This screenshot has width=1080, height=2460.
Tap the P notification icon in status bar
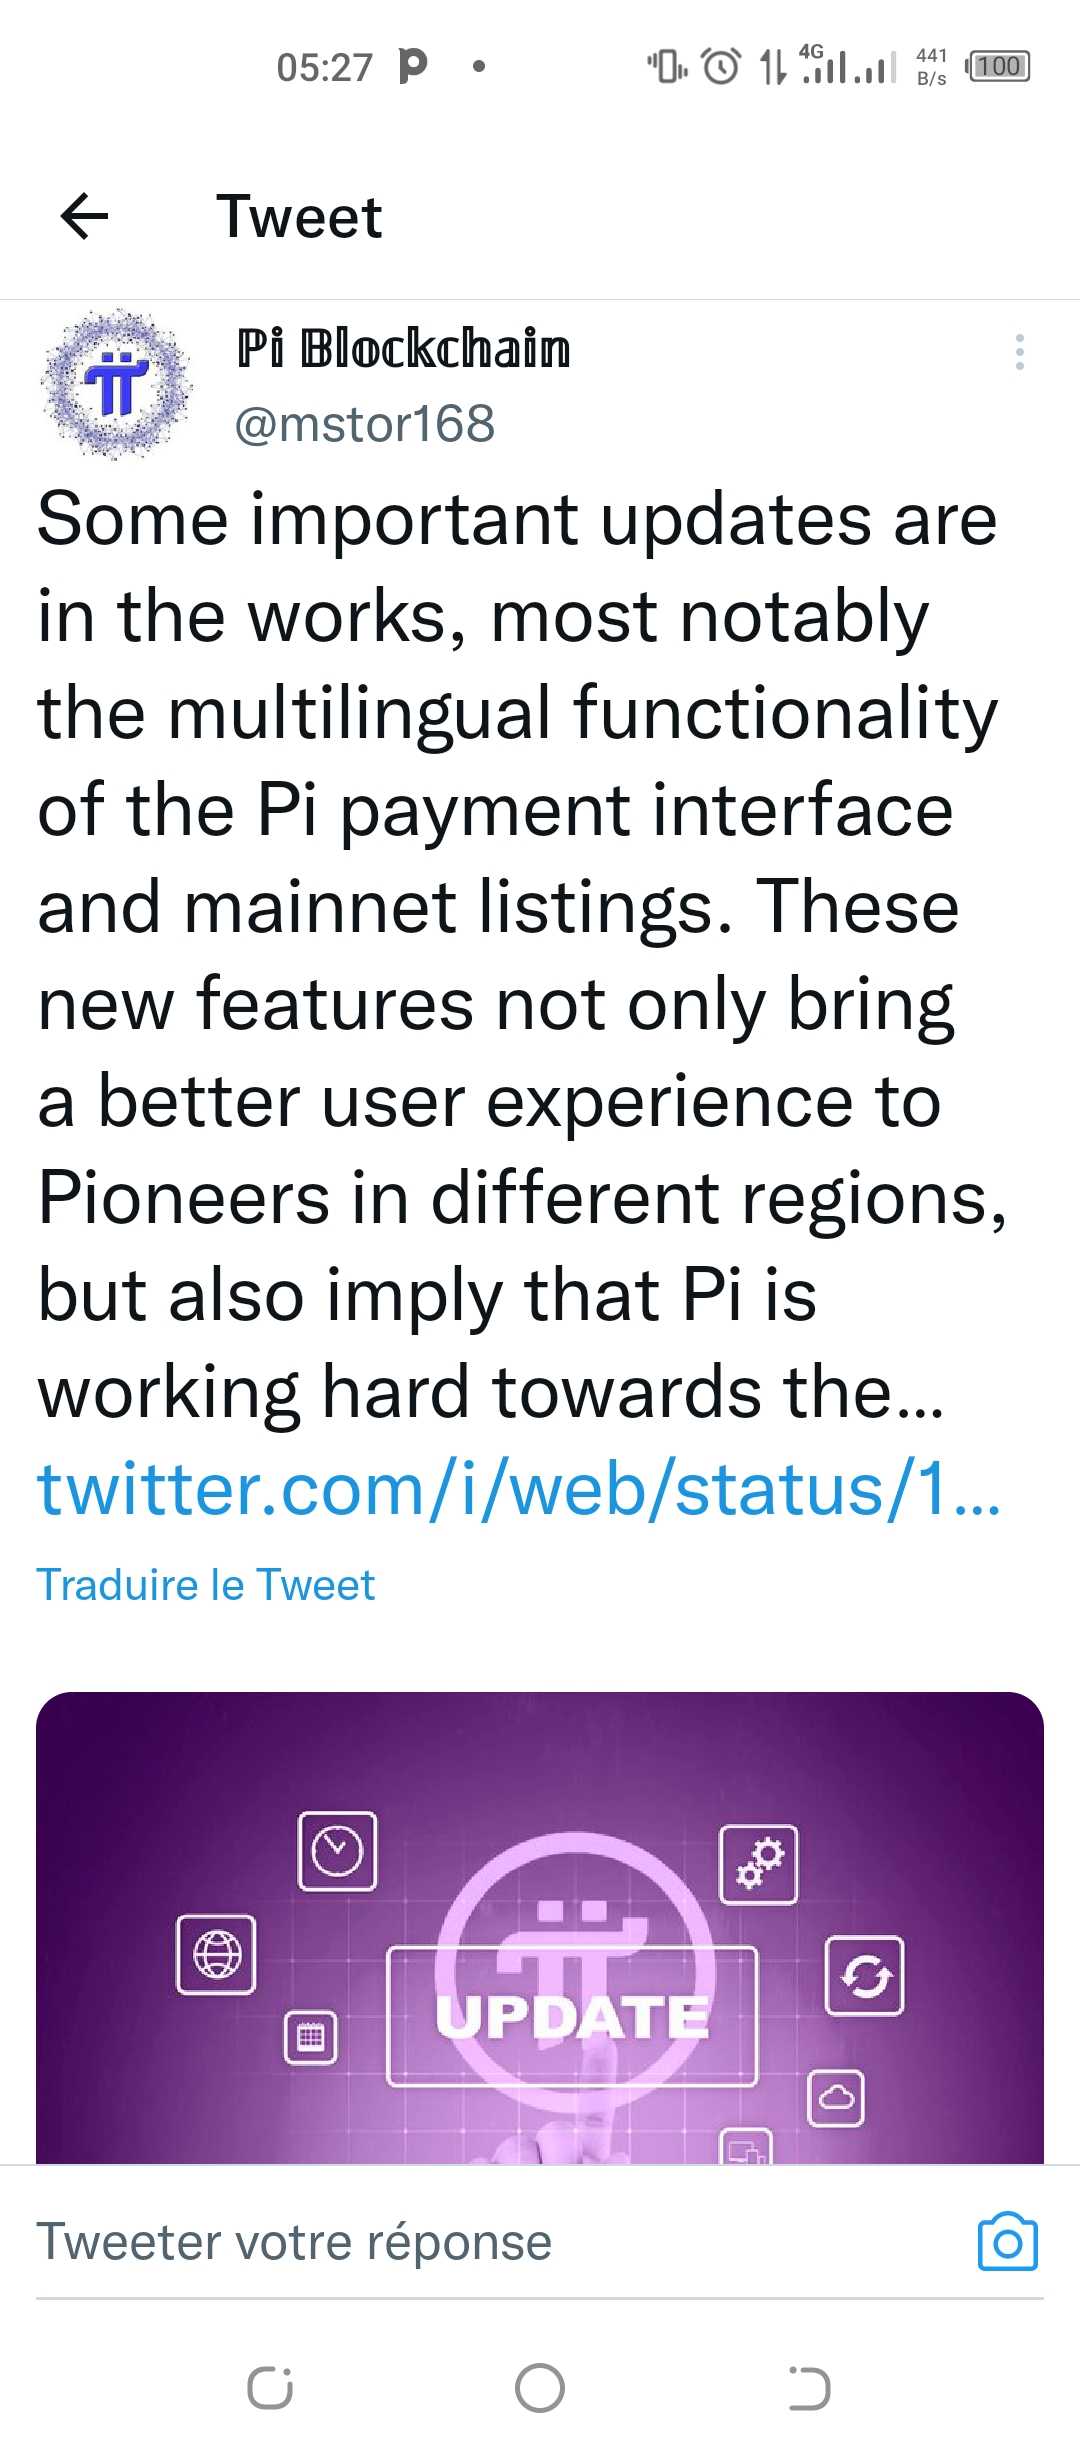[412, 66]
